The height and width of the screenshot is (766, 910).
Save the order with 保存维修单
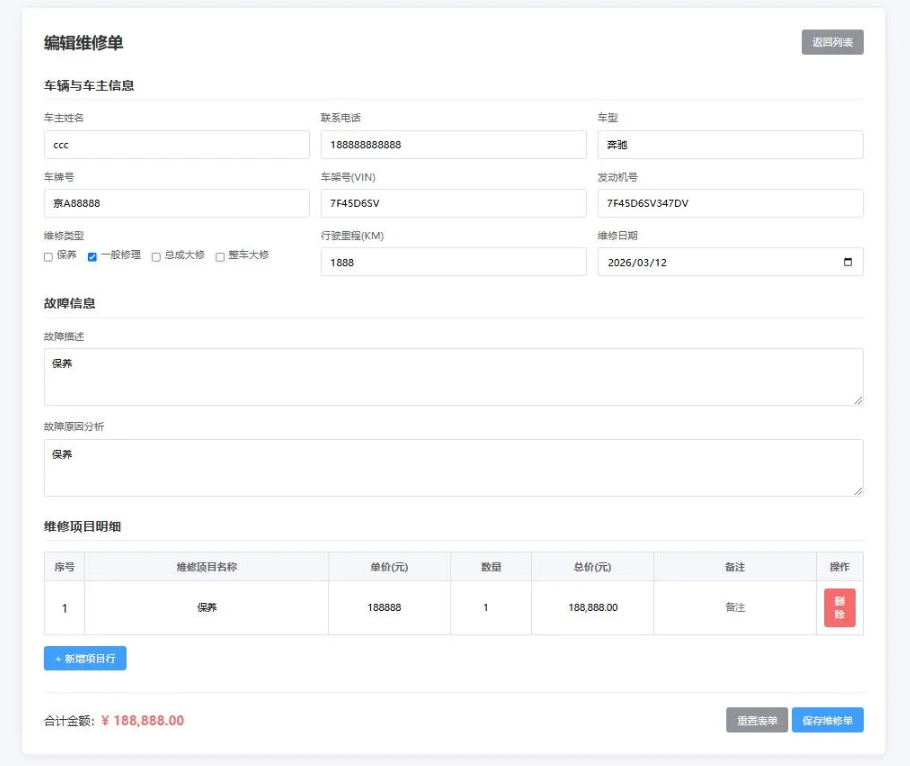coord(827,721)
